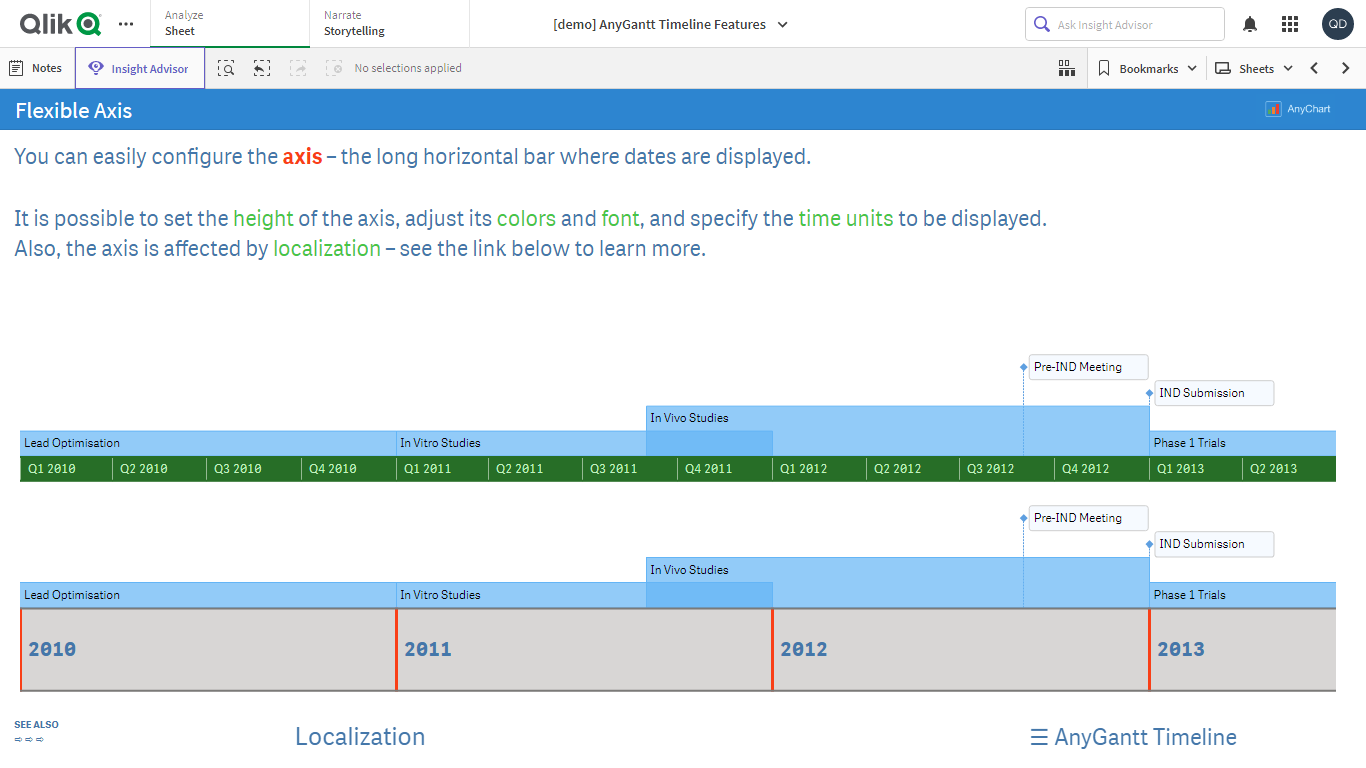Click the Qlik logo
The height and width of the screenshot is (768, 1366).
(61, 23)
